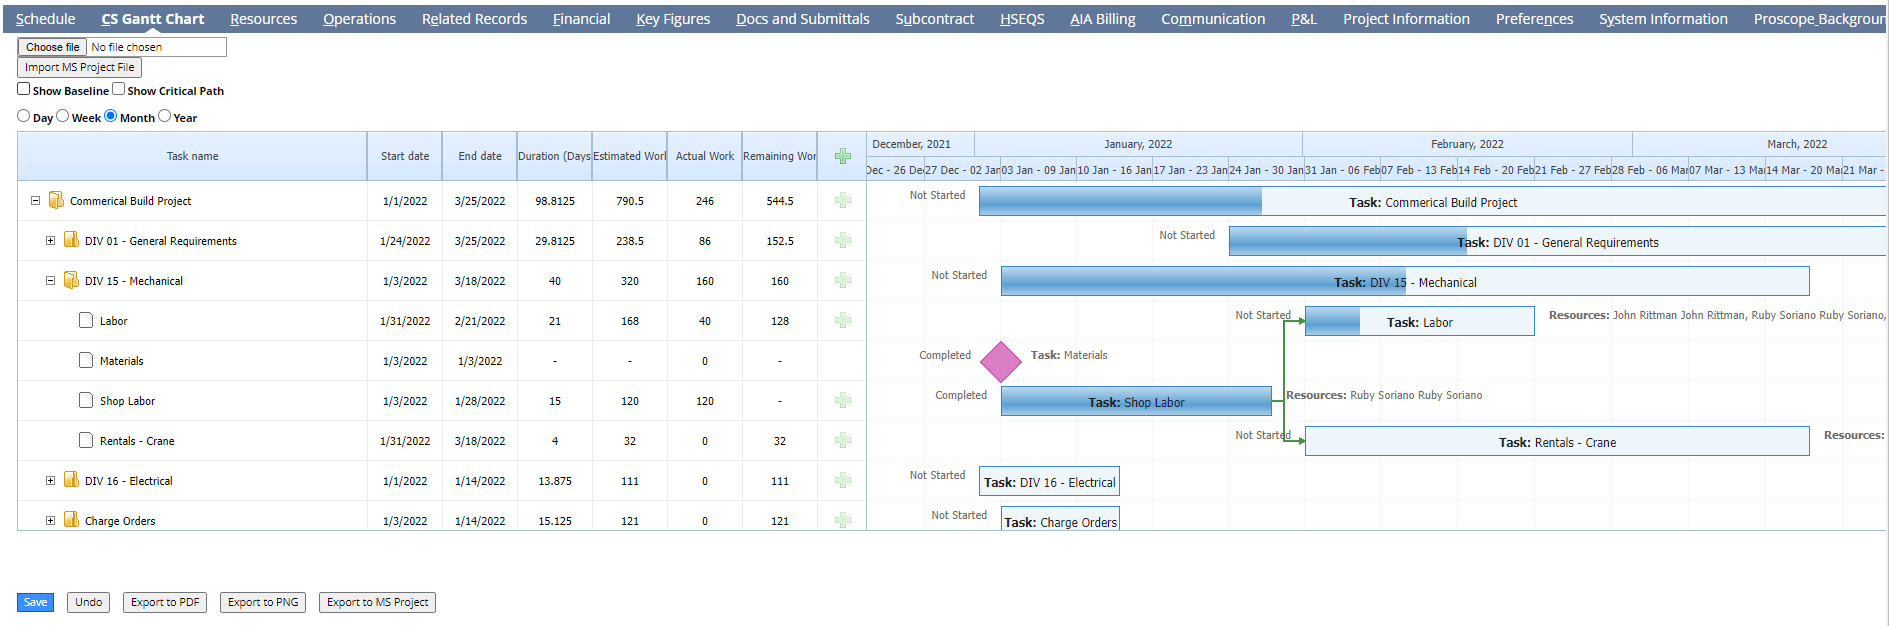
Task: Select the Week view radio button
Action: [x=63, y=116]
